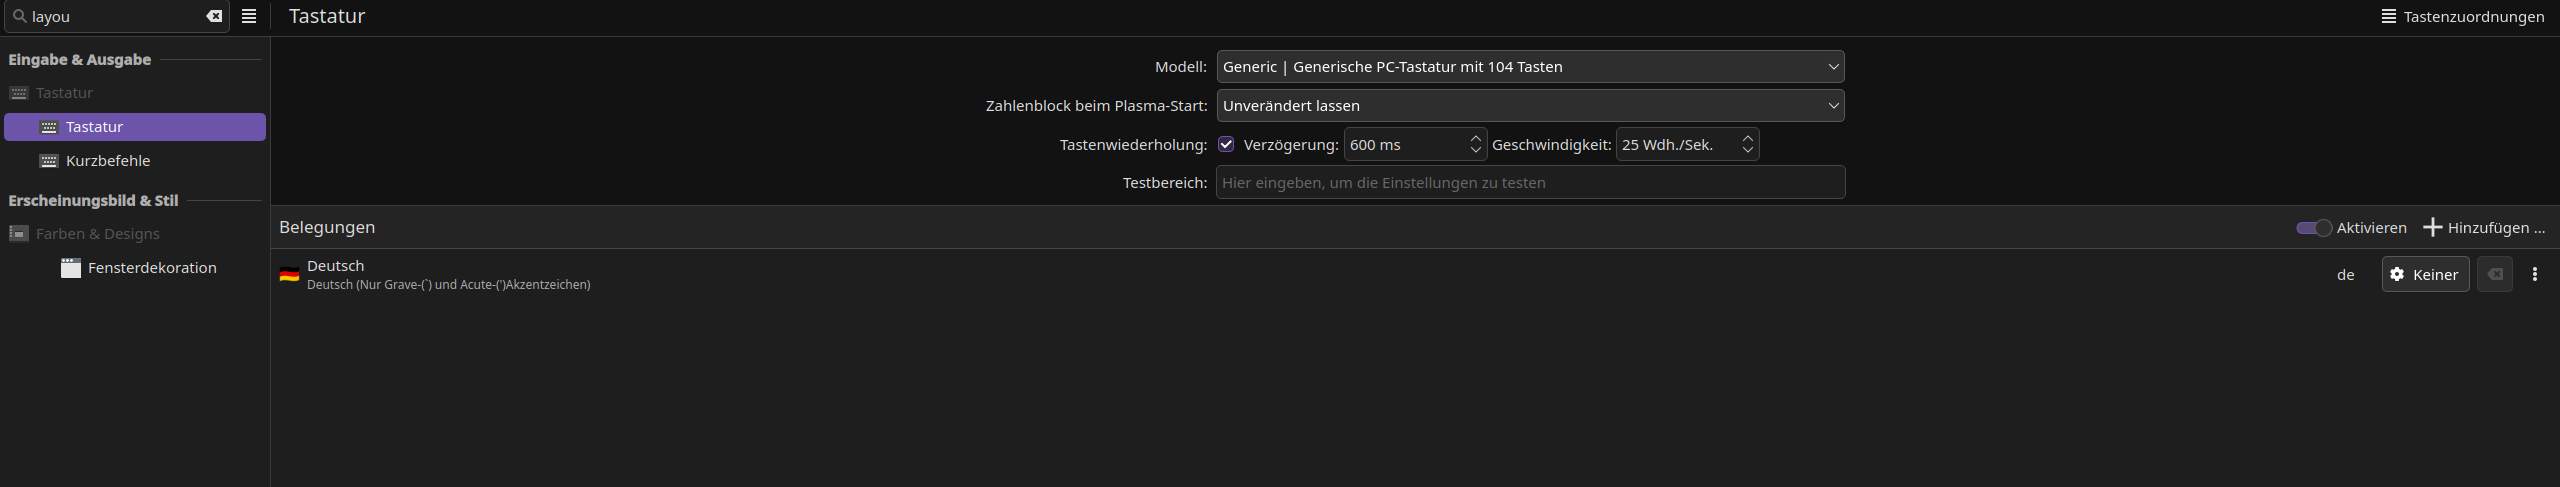Click the Keiner shortcut button
2560x487 pixels.
pyautogui.click(x=2424, y=275)
